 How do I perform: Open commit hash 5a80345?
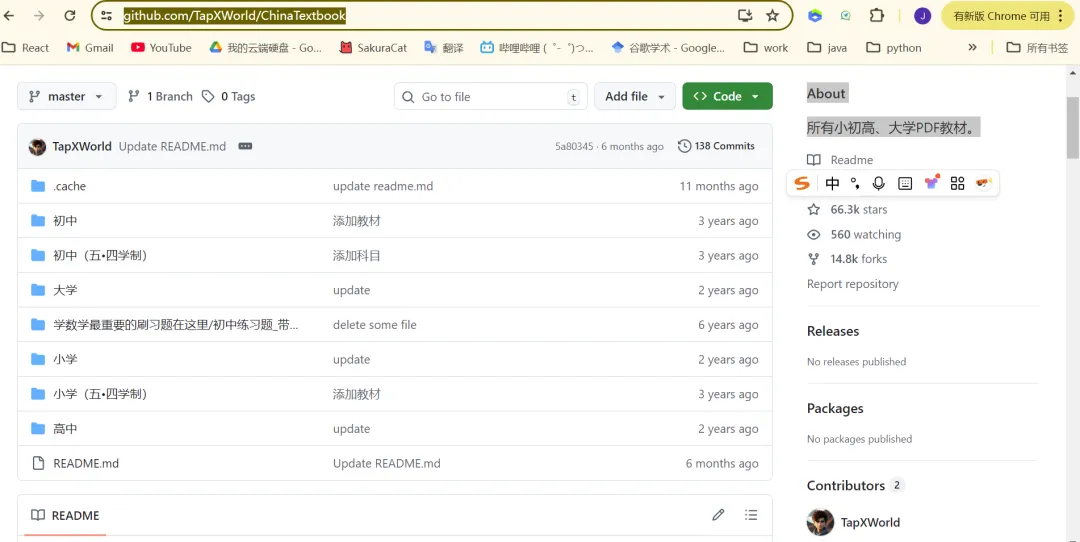tap(574, 147)
